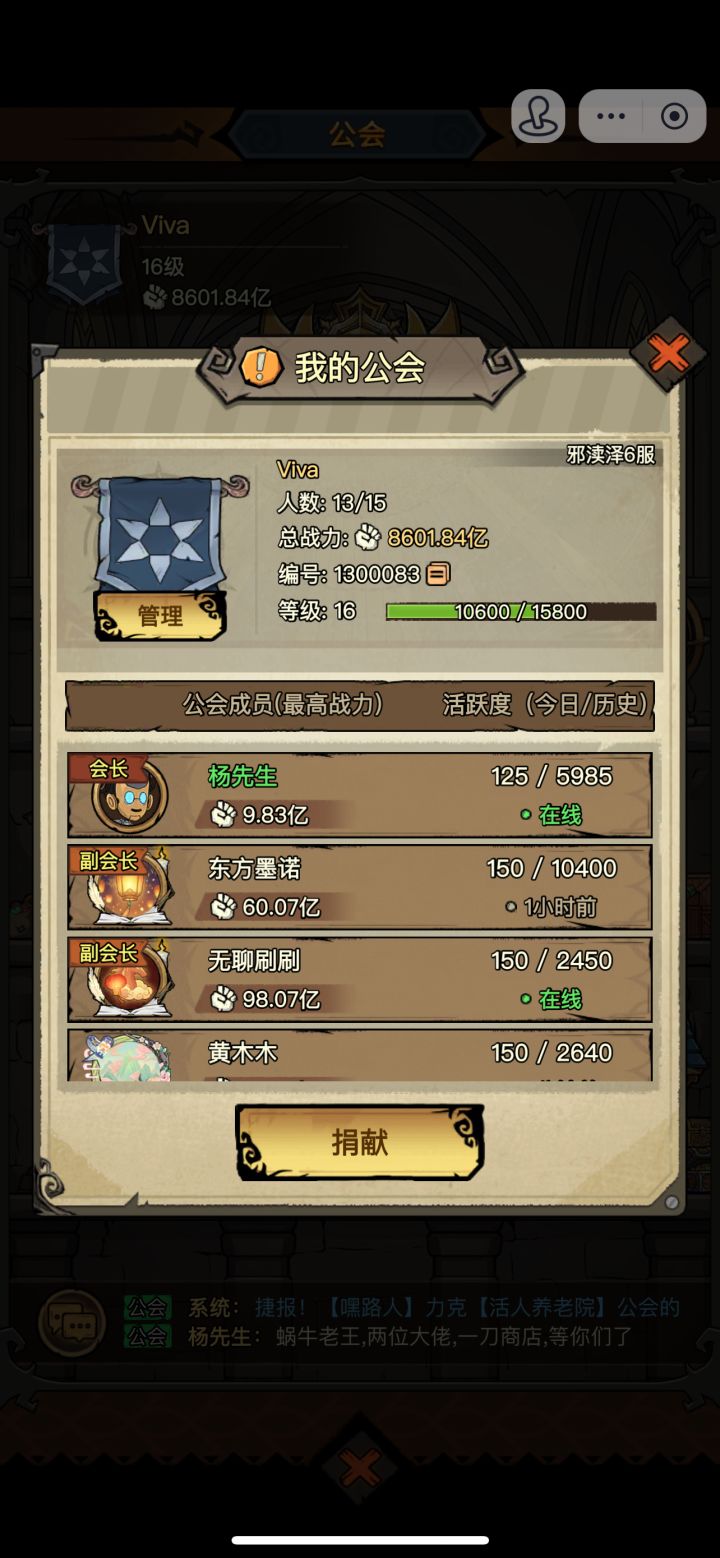This screenshot has width=720, height=1558.
Task: Click the fist icon beside 总战力
Action: (x=367, y=538)
